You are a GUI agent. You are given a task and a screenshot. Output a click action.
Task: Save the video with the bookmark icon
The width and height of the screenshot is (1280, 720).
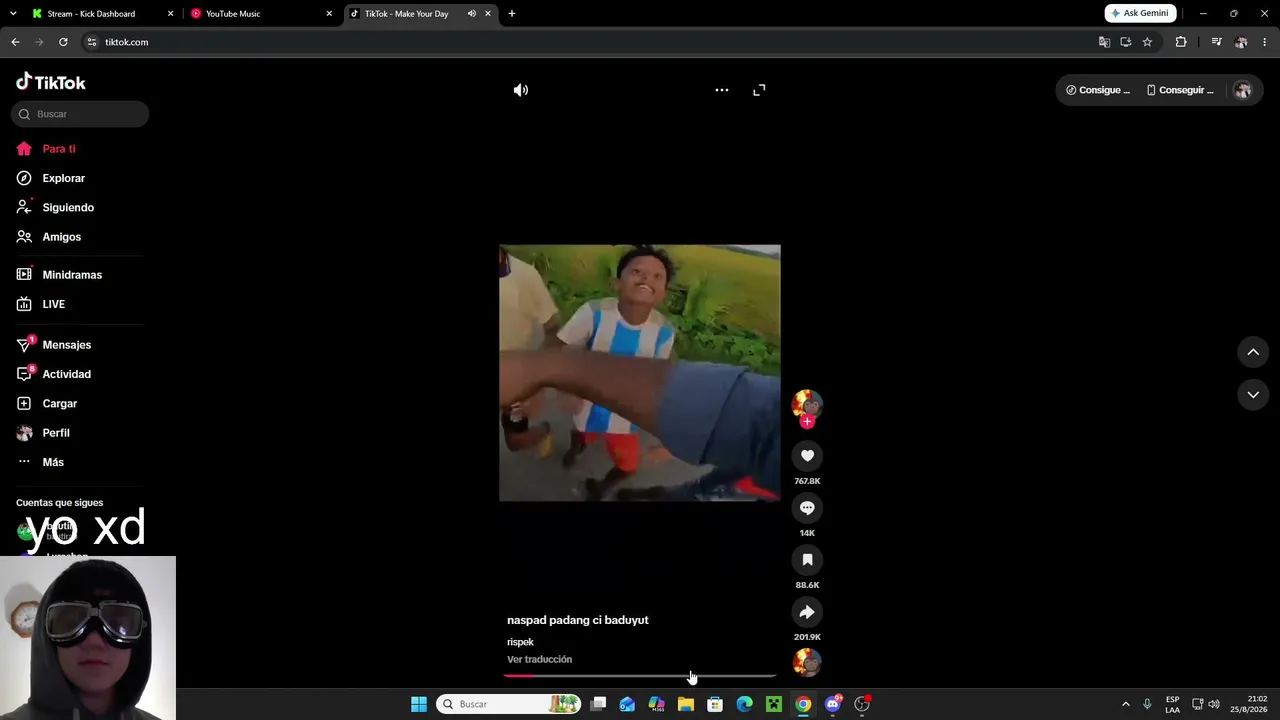807,560
